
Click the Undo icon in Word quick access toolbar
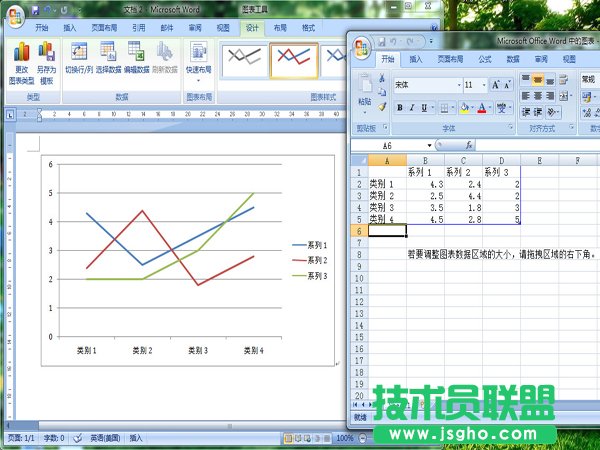tap(48, 10)
